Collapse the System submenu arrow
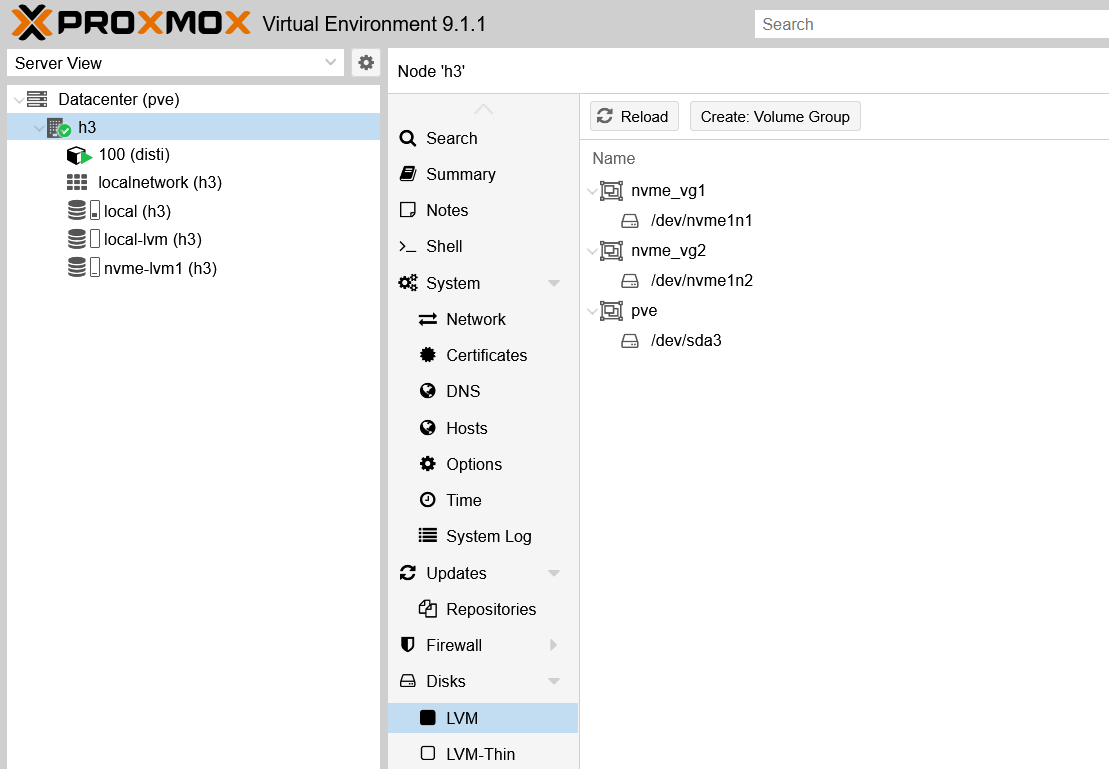Viewport: 1109px width, 769px height. click(x=554, y=283)
